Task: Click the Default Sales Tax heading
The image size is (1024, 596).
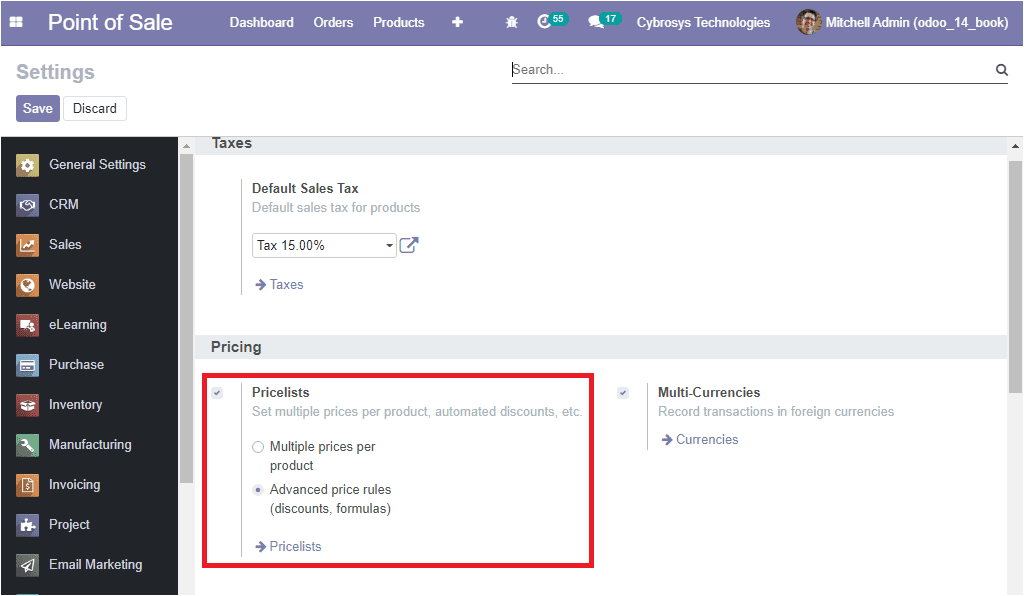Action: (x=305, y=189)
